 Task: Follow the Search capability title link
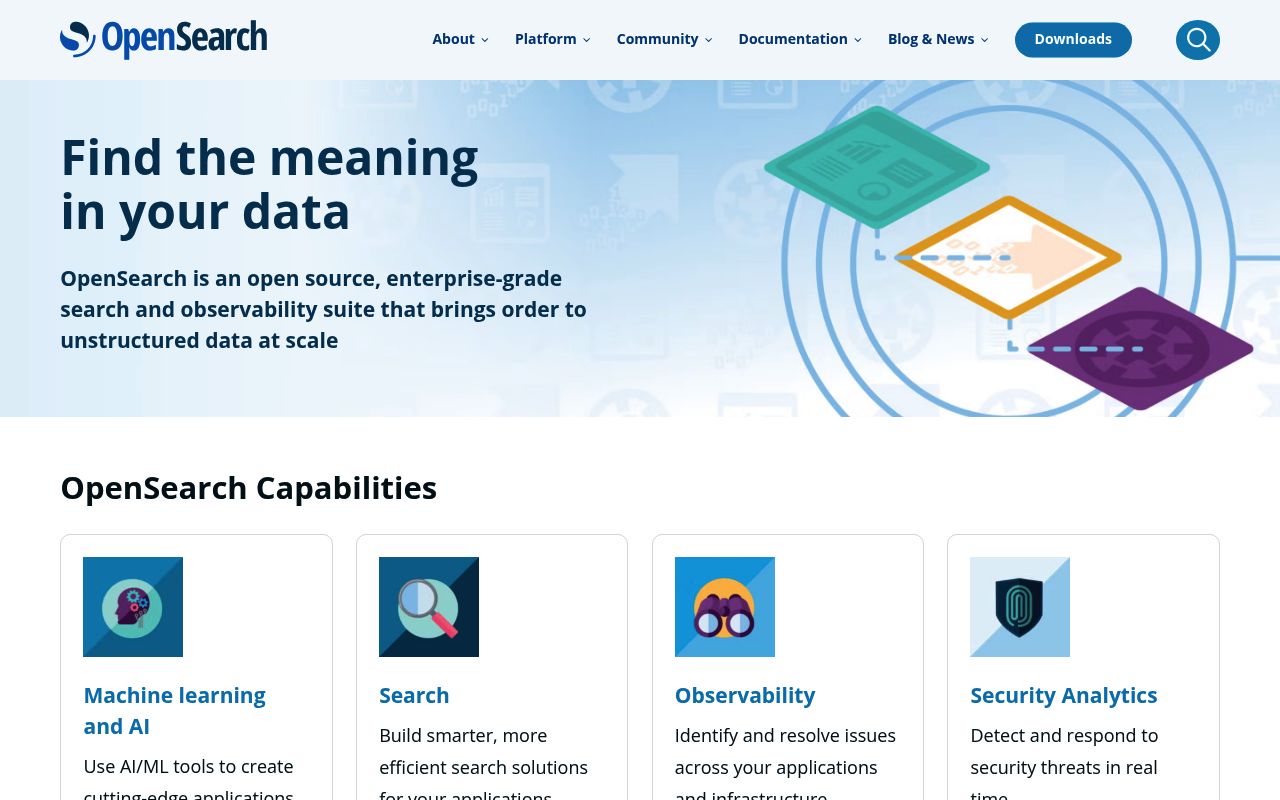(x=414, y=695)
